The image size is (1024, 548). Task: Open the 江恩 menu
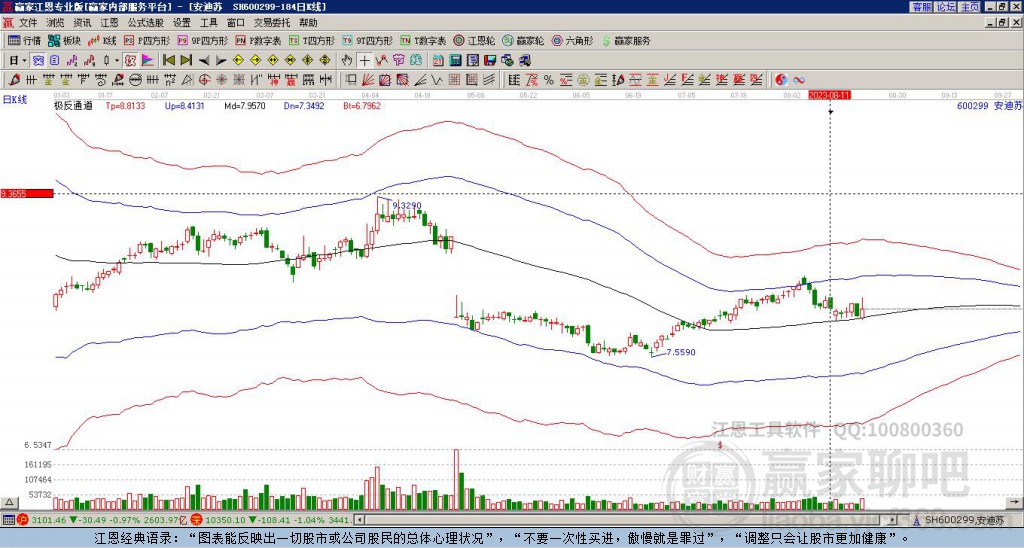tap(109, 23)
